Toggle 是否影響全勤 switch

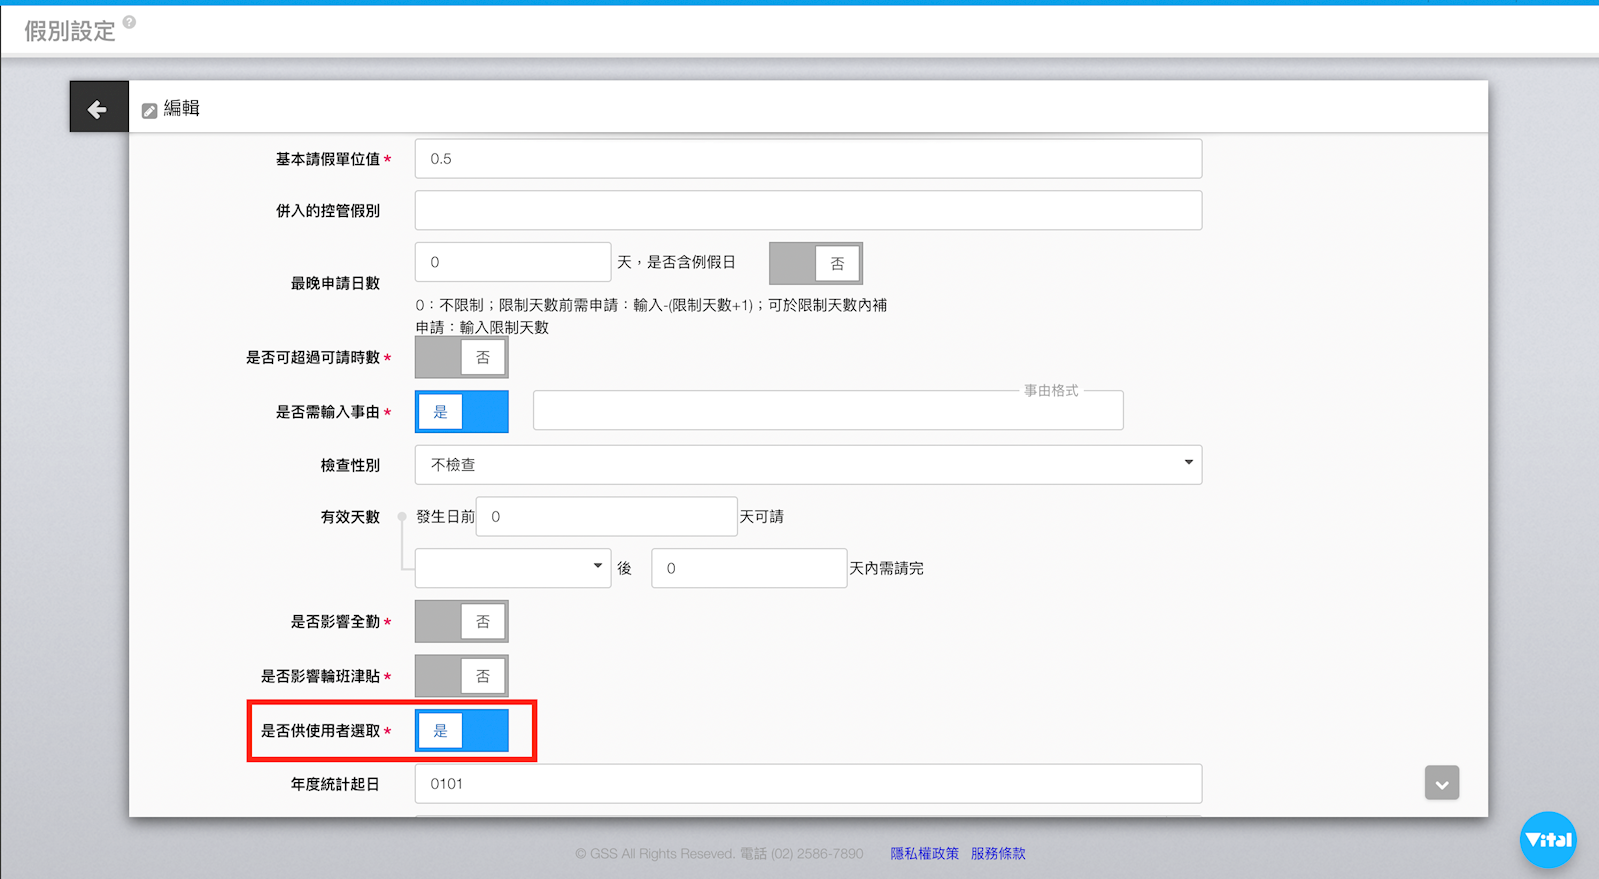click(461, 622)
